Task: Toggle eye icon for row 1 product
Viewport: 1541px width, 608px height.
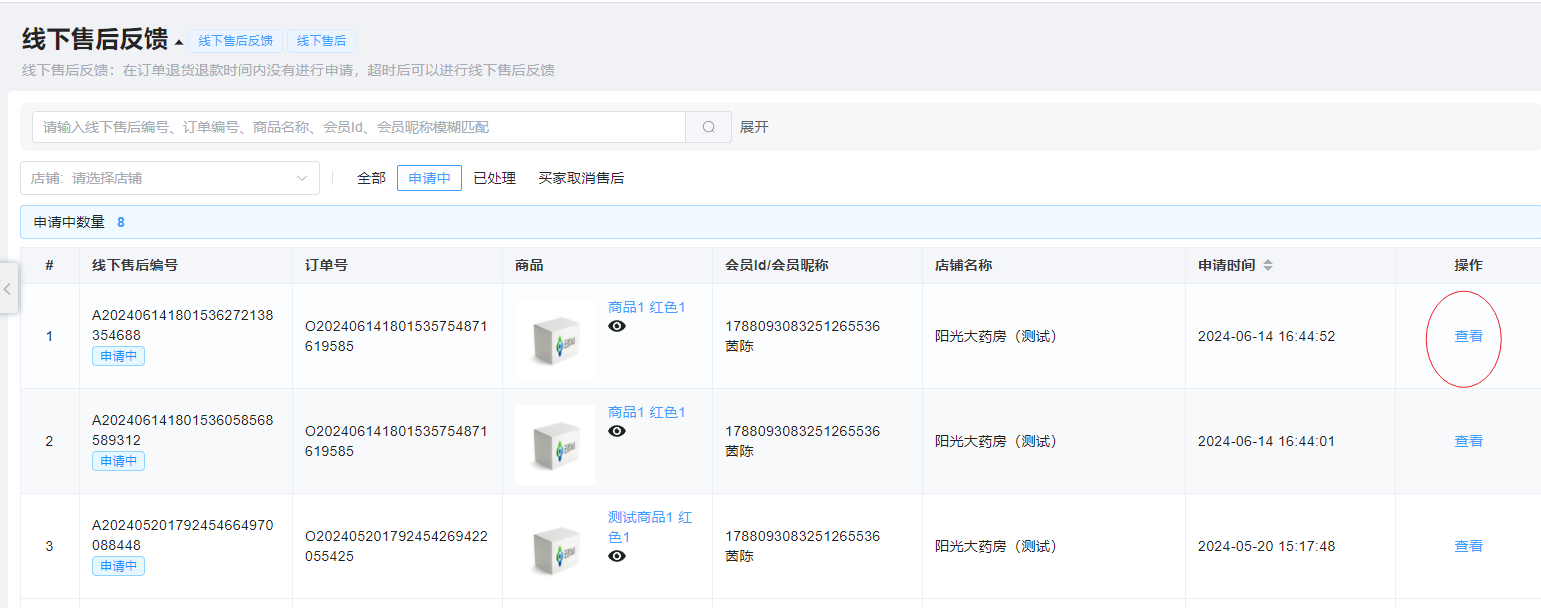Action: (x=617, y=326)
